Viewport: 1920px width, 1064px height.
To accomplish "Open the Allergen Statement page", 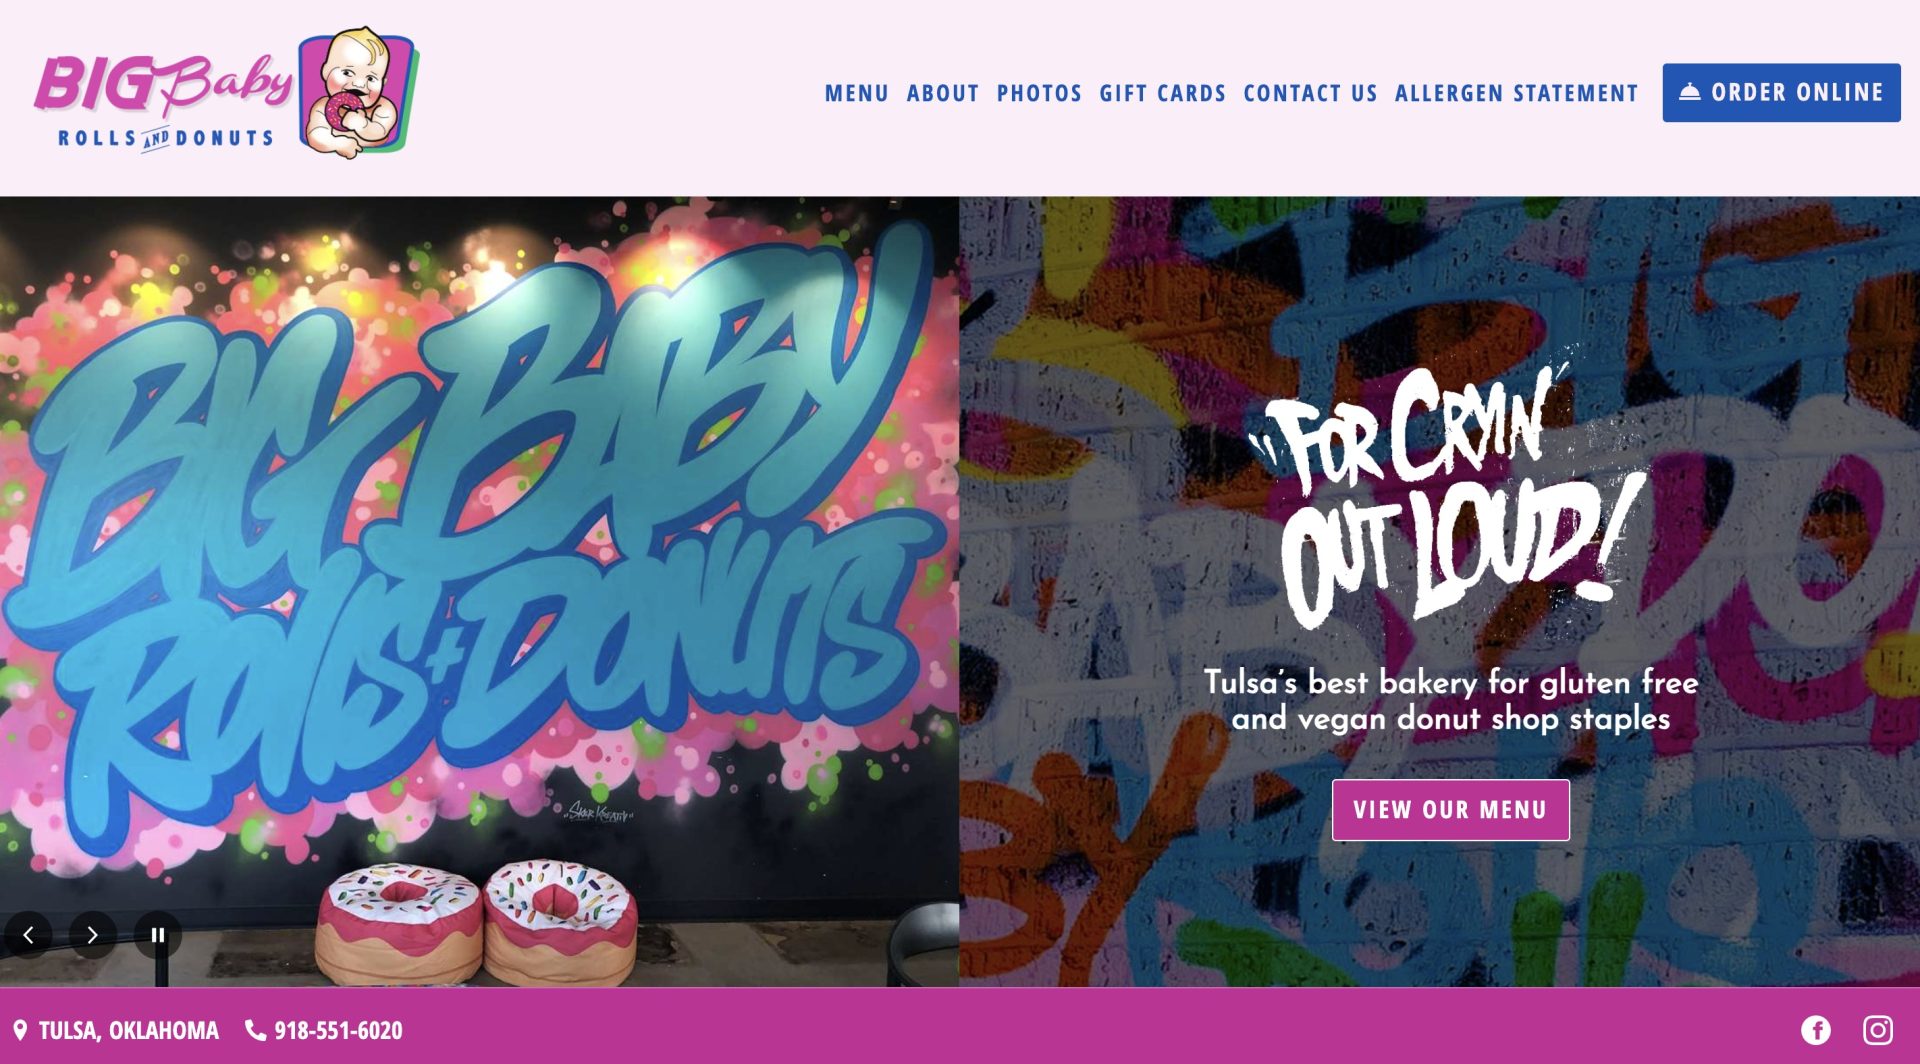I will coord(1517,93).
